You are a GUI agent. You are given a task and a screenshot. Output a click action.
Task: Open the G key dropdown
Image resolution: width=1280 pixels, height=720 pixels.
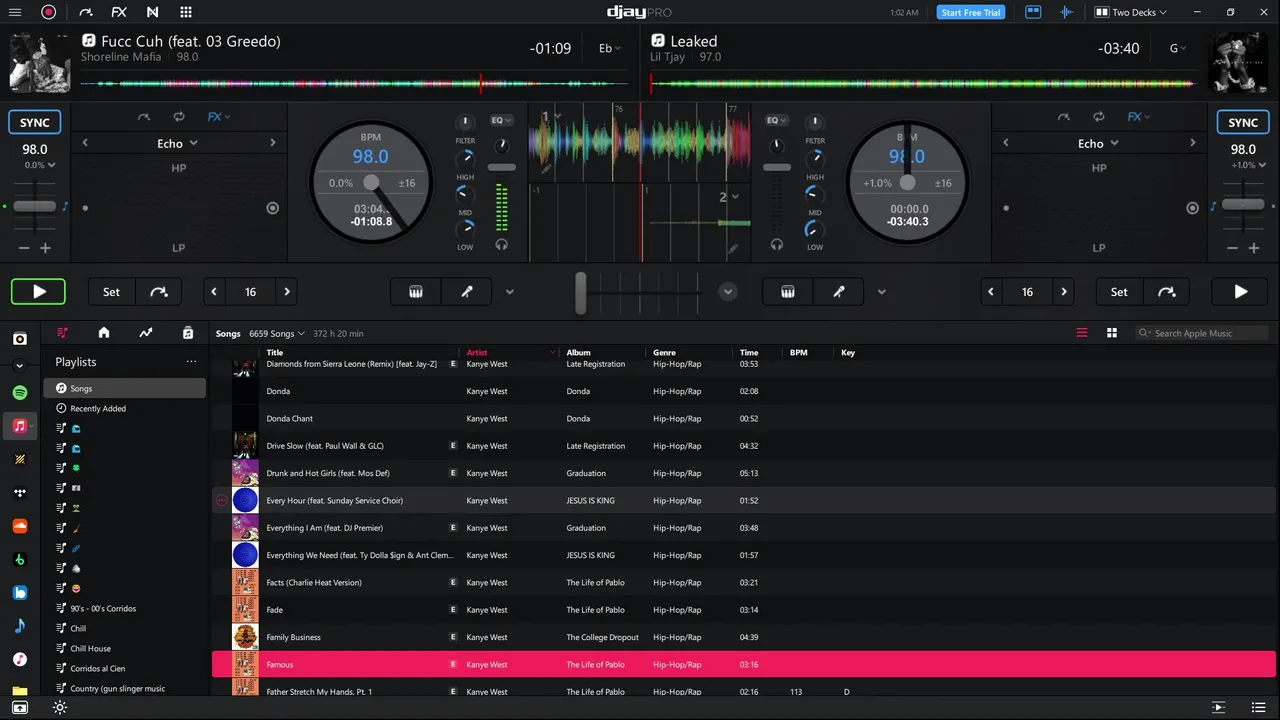click(x=1179, y=49)
